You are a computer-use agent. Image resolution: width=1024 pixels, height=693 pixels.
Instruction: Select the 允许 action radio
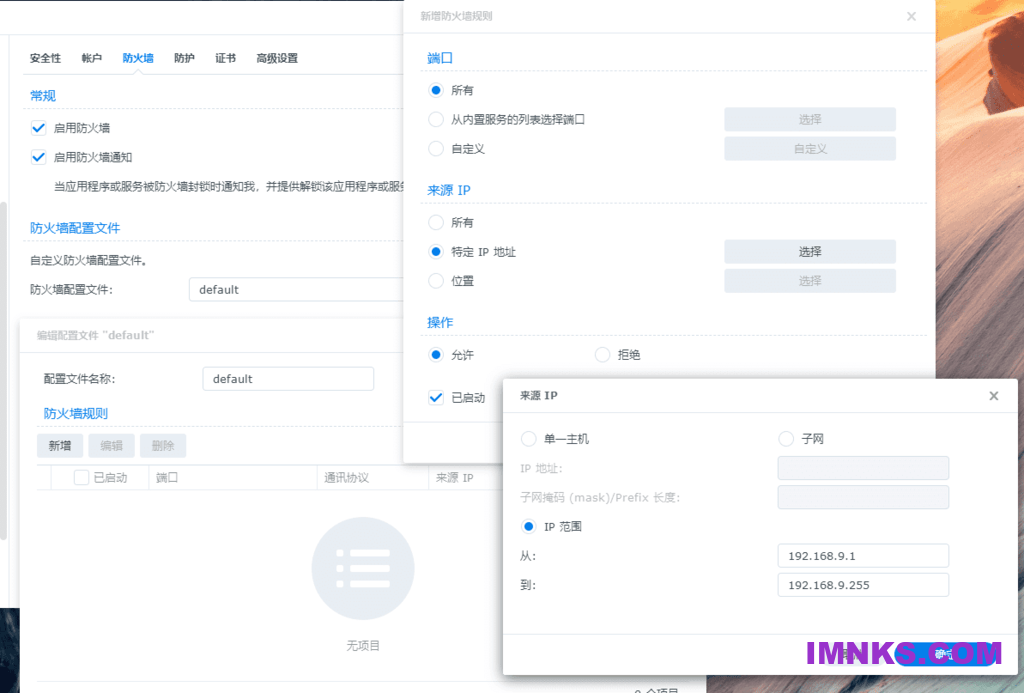436,355
